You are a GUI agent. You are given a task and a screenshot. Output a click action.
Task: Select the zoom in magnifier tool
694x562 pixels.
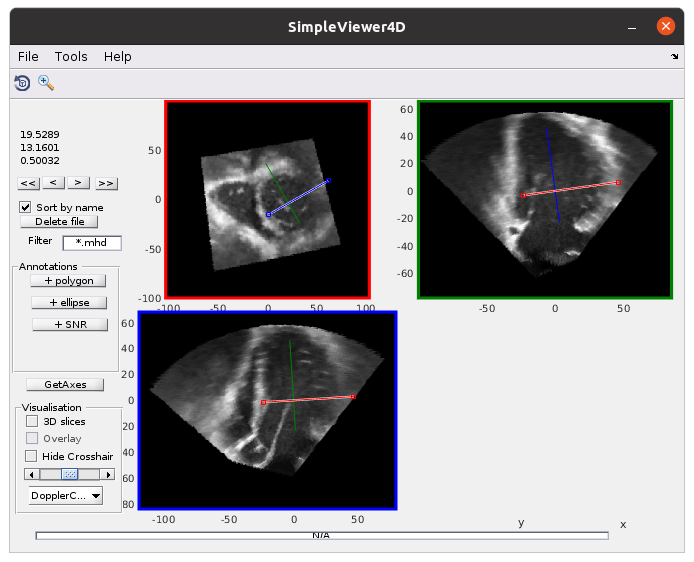(x=46, y=83)
